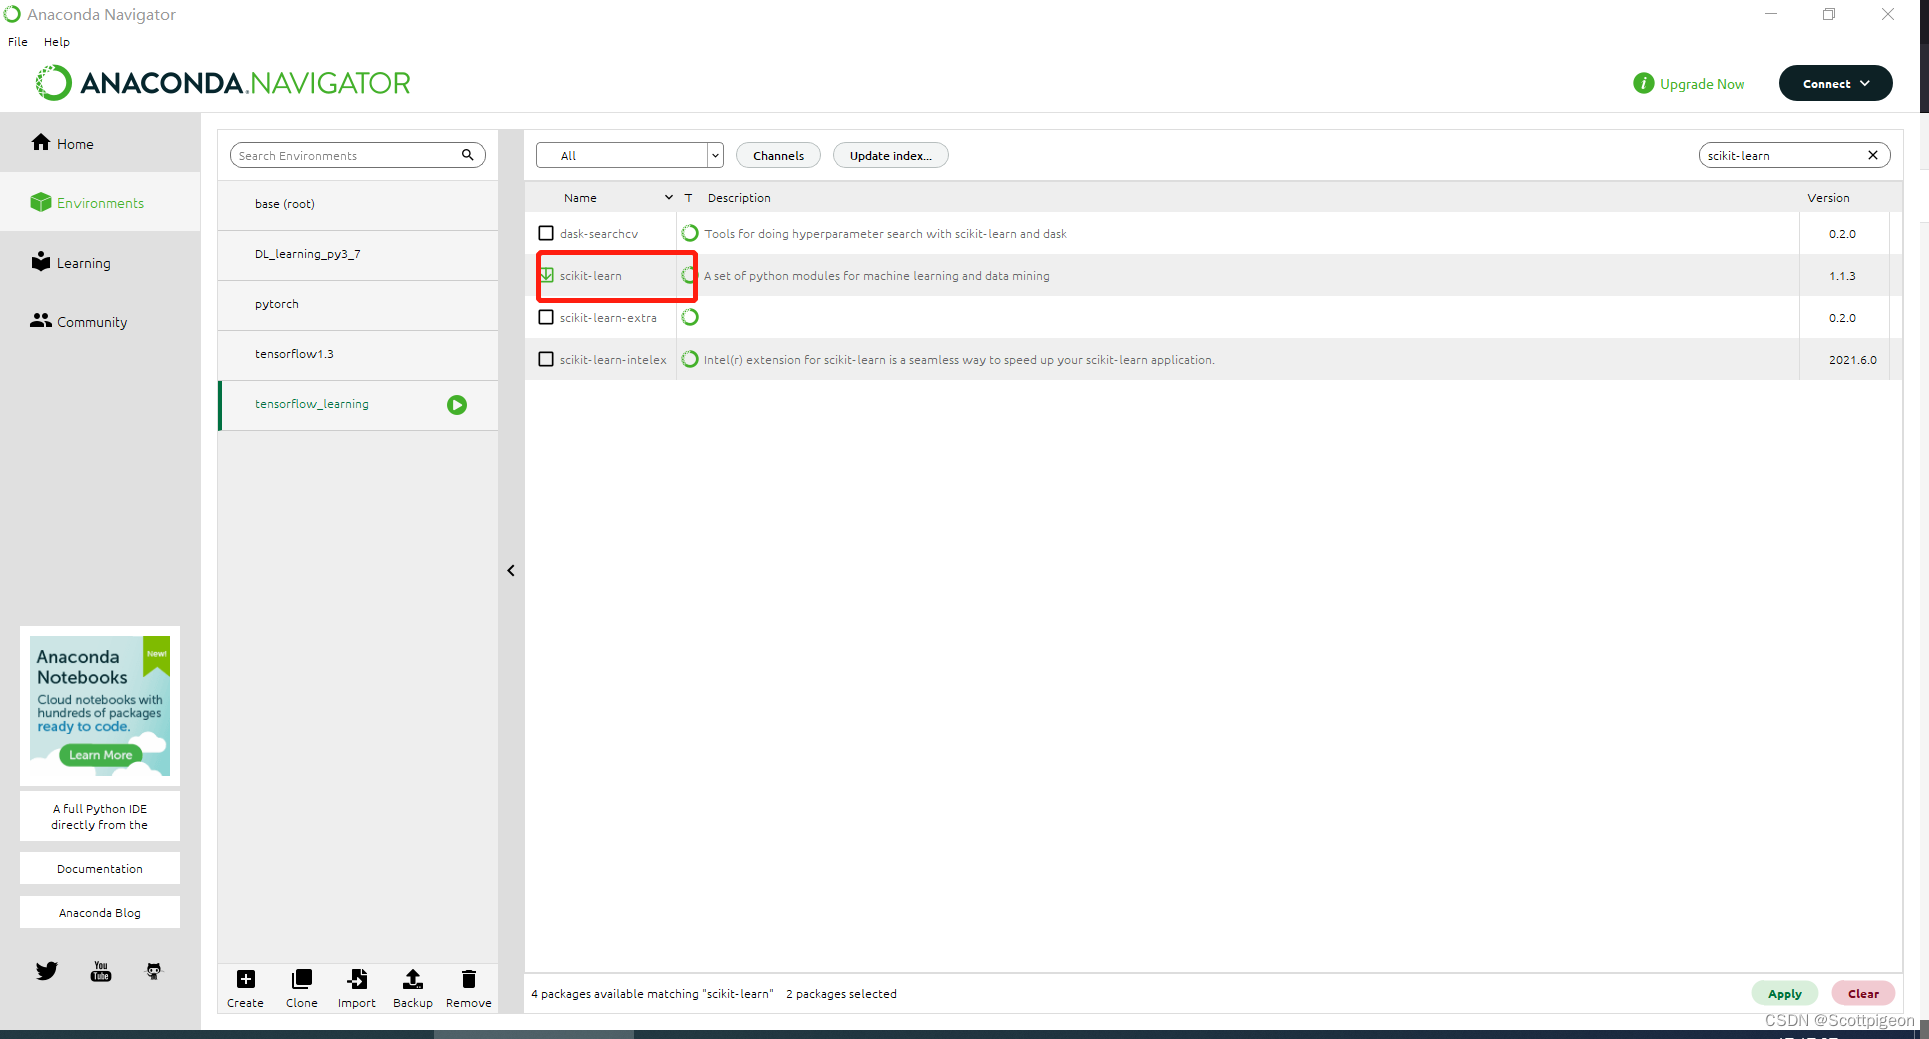
Task: Click the Channels button
Action: (778, 155)
